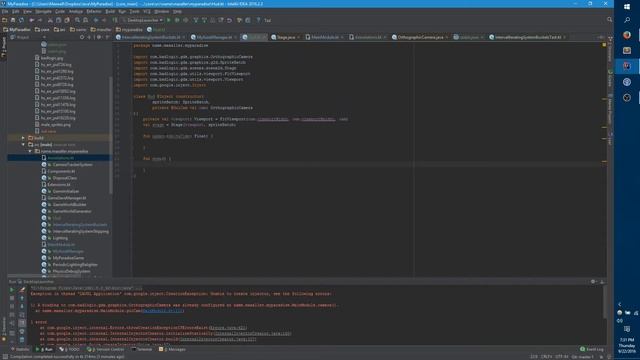Expand the build folder in tree
Screen dimensions: 640x360
click(x=23, y=138)
